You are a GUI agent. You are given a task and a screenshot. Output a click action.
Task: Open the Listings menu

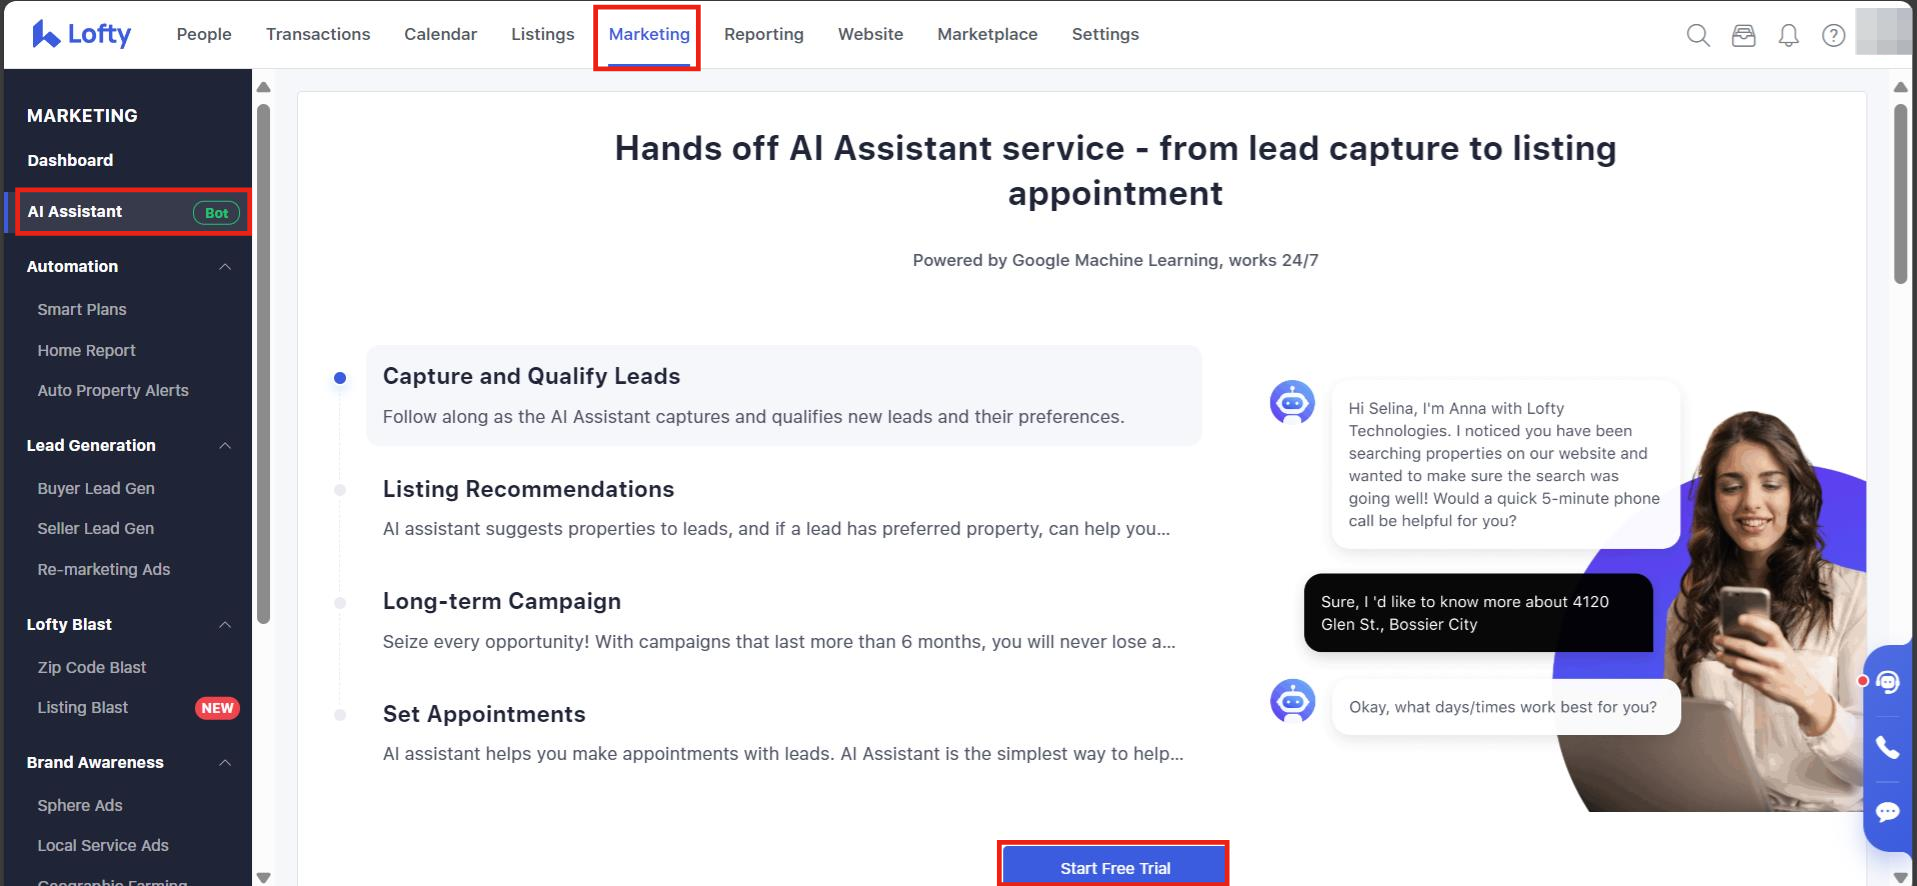coord(543,34)
